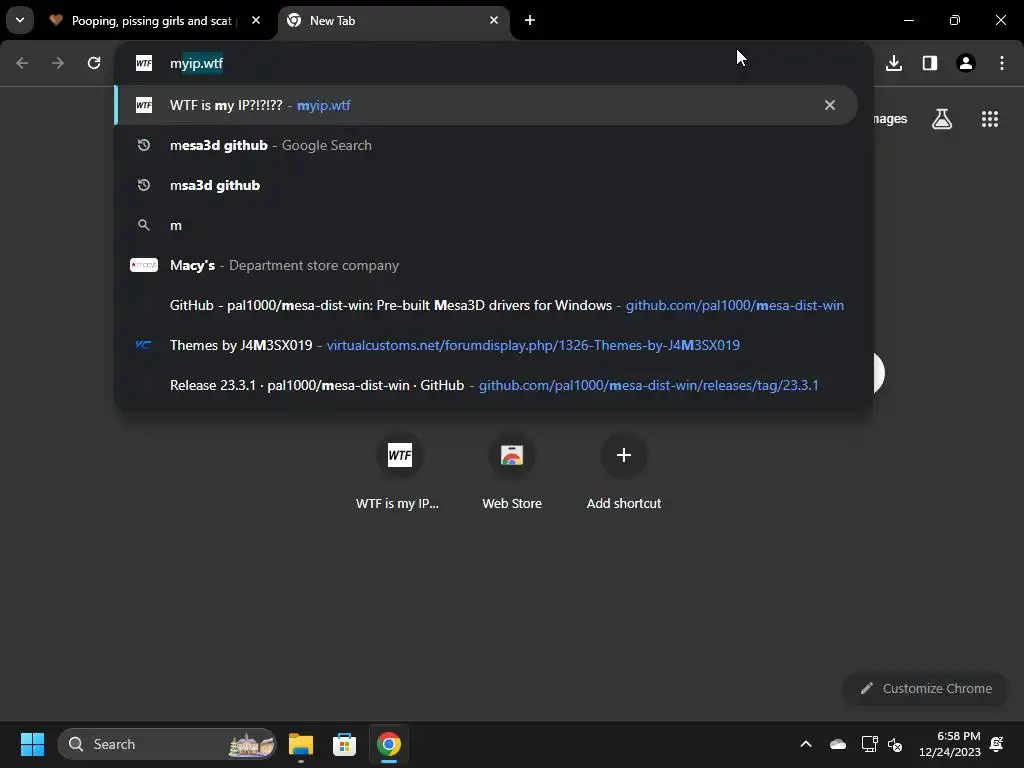Open Microsoft Store from taskbar

tap(344, 744)
